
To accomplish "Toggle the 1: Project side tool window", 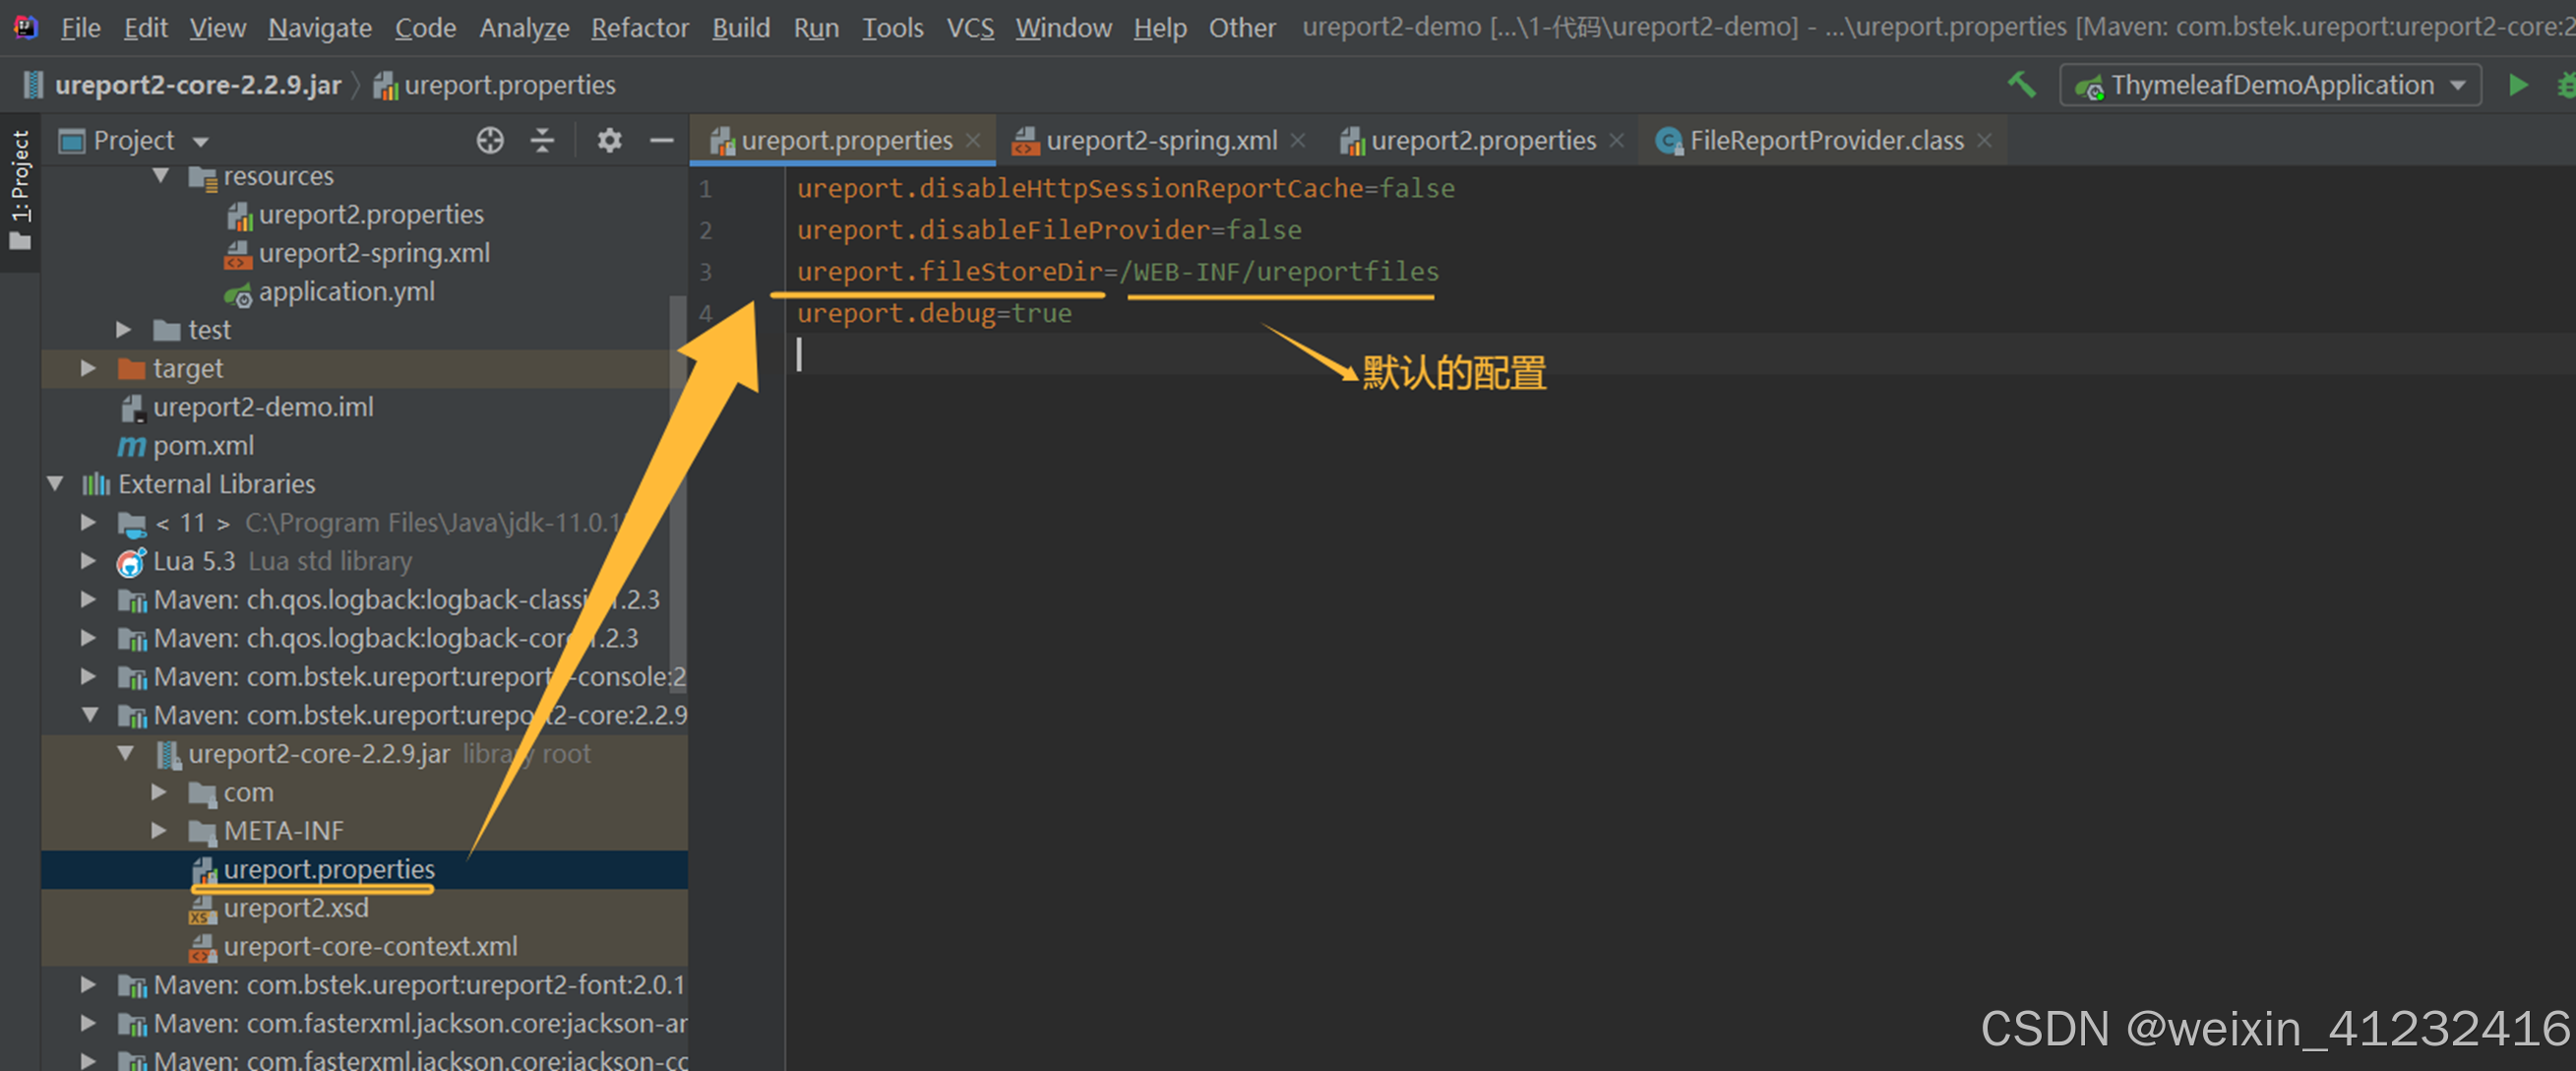I will [x=20, y=188].
